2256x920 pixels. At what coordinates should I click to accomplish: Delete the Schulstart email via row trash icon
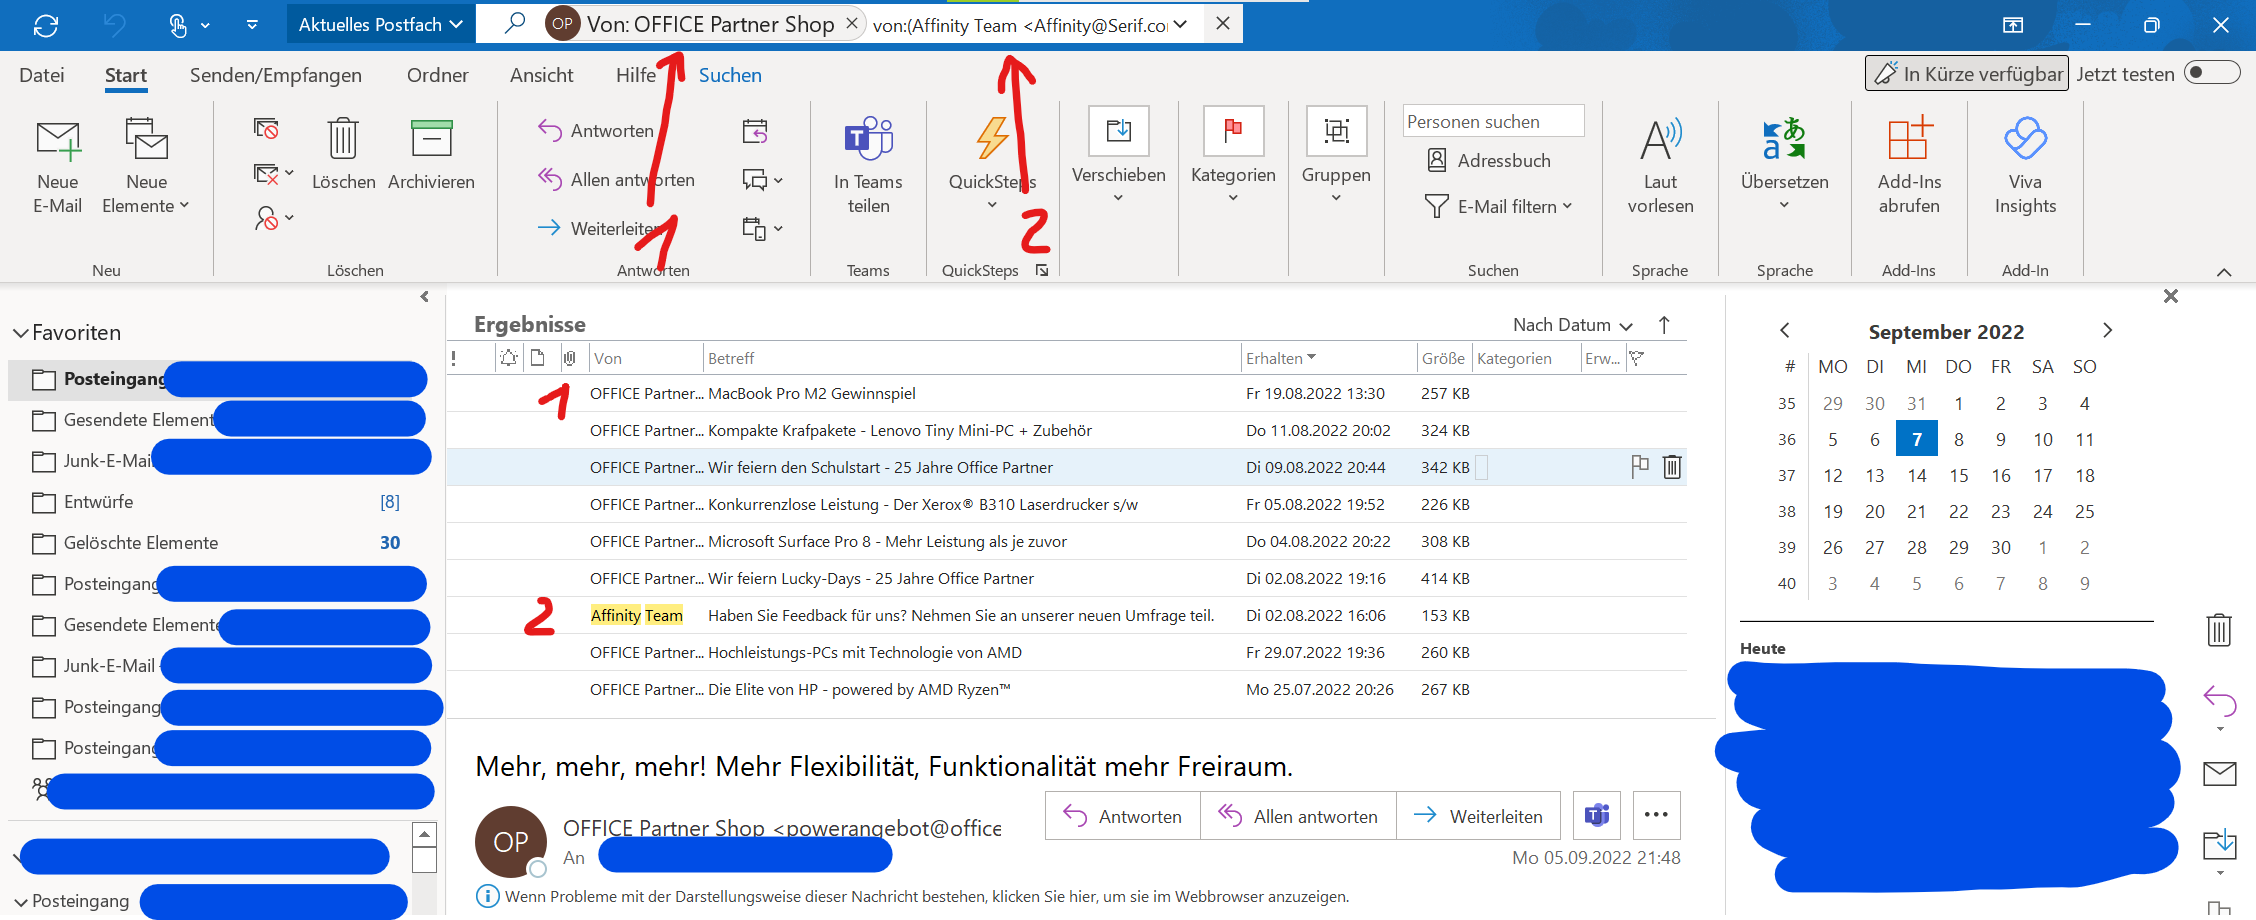coord(1672,466)
